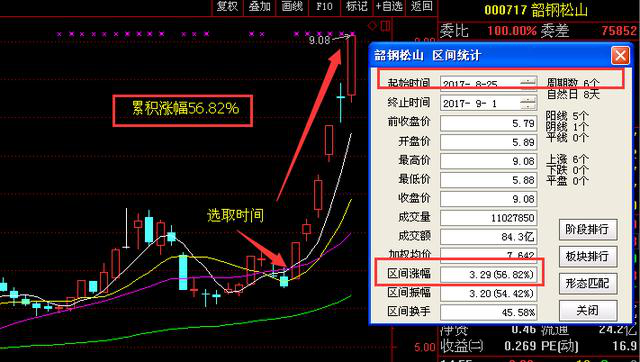
Task: Click the diamond marker icon above chart
Action: [x=372, y=26]
